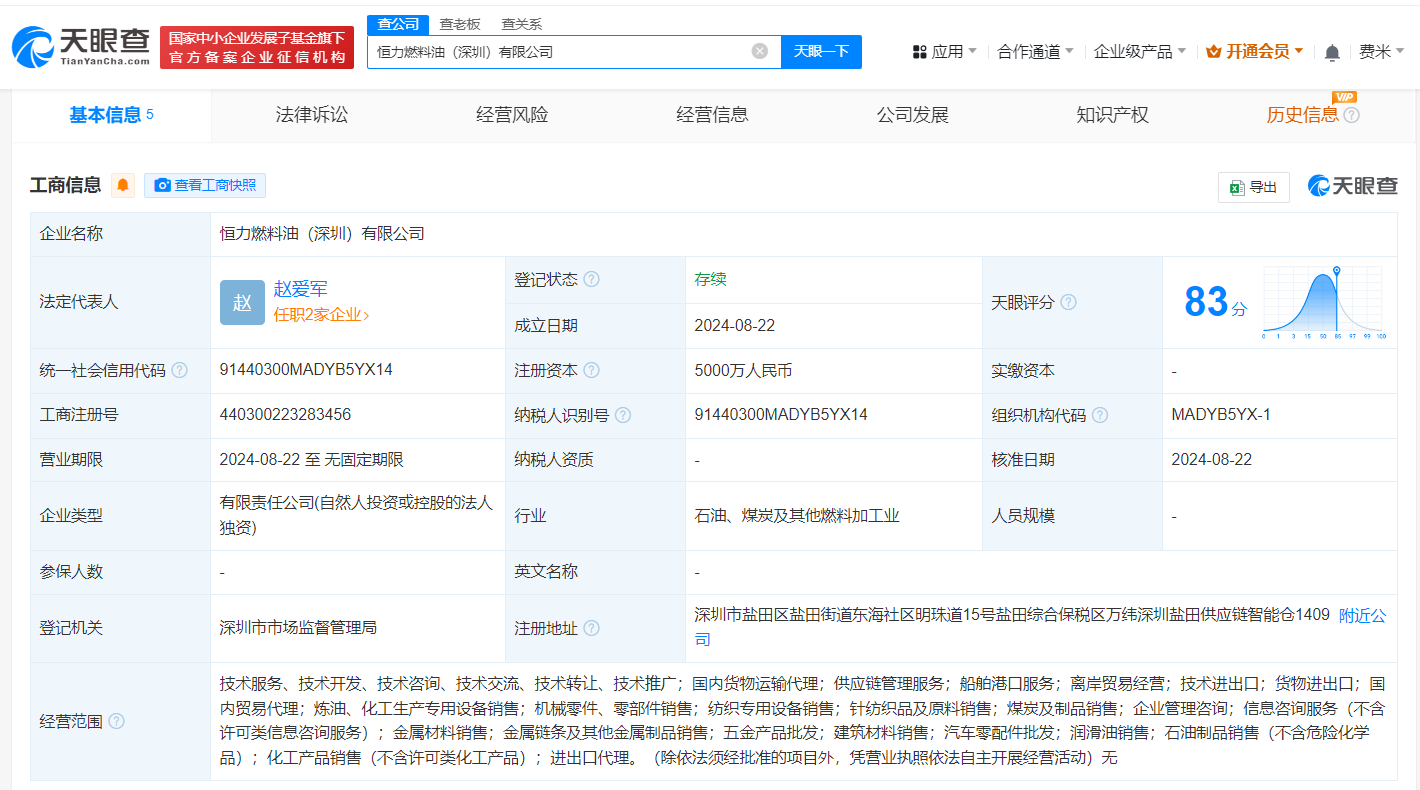The image size is (1420, 790).
Task: Click the Excel icon on the 导出 button
Action: coord(1235,186)
